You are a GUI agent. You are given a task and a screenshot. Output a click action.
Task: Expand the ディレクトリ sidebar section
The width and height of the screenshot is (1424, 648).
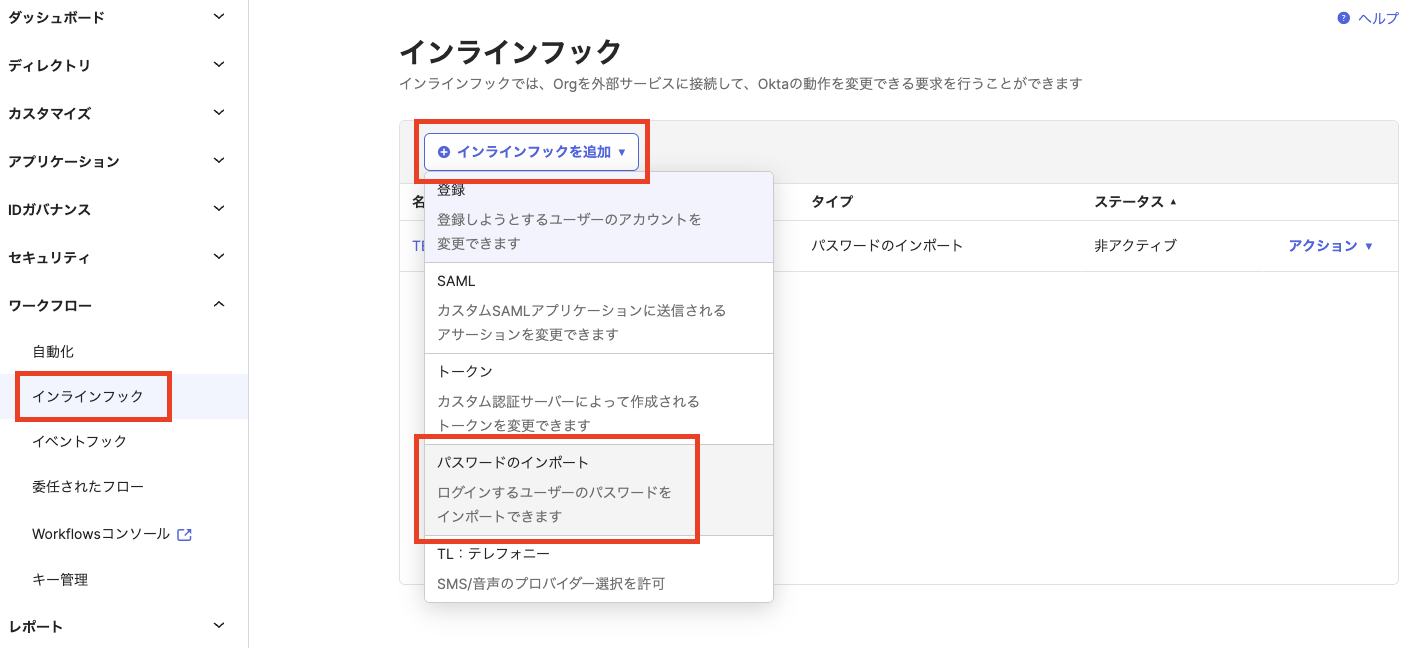pyautogui.click(x=219, y=65)
